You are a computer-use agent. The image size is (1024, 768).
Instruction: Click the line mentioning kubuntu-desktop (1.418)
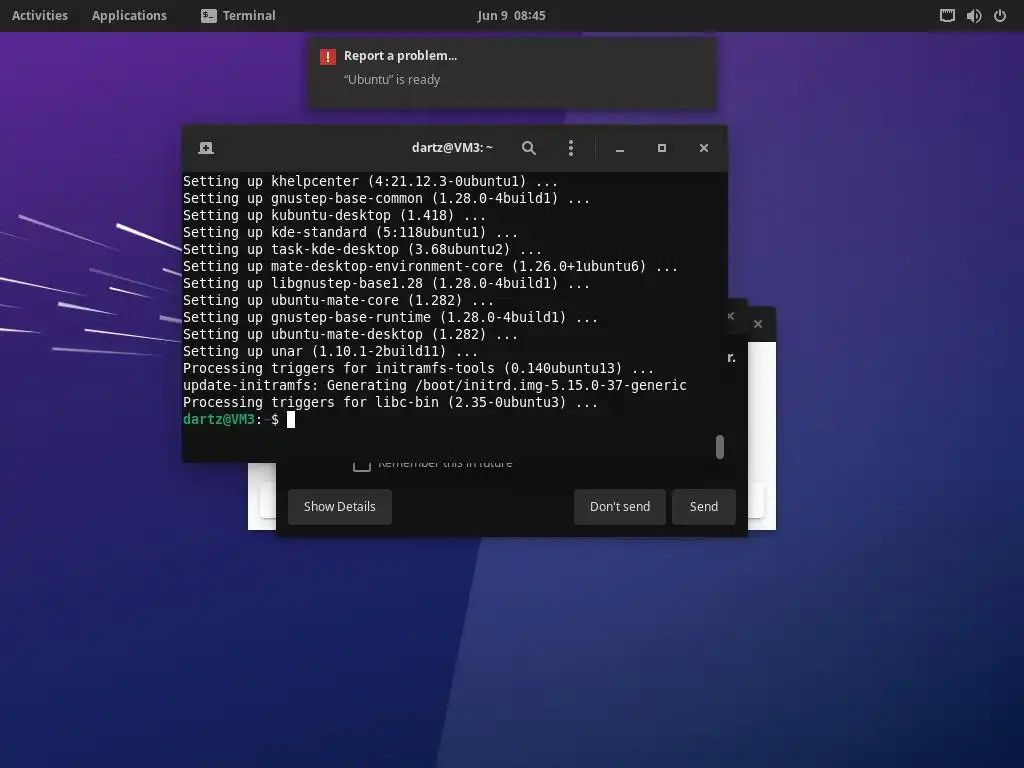pos(334,216)
